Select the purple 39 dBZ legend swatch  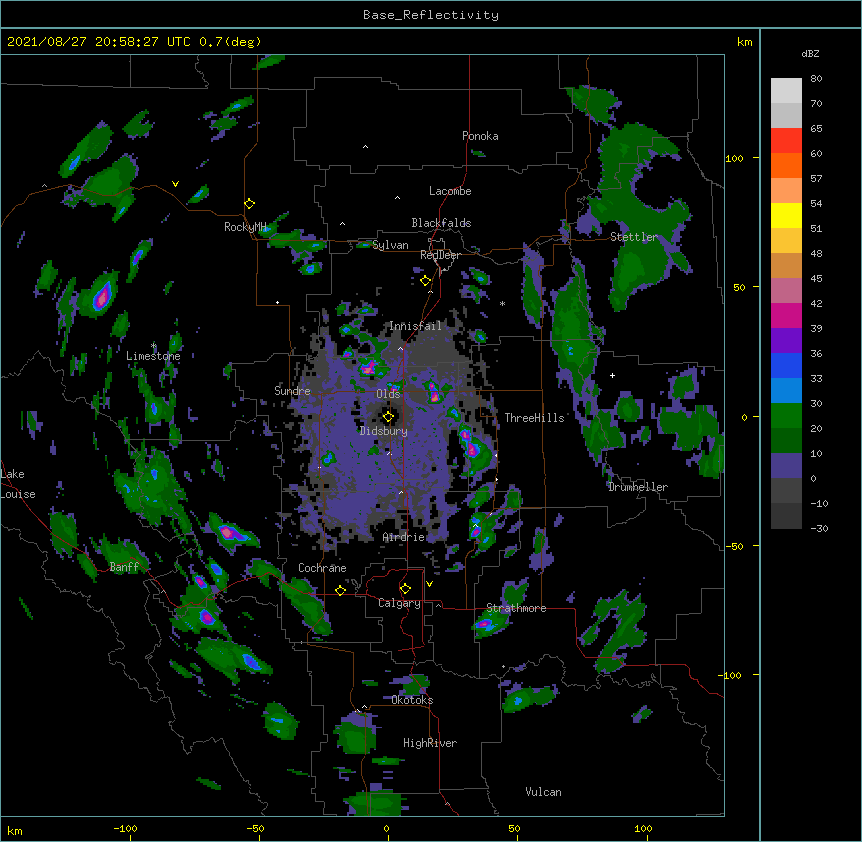[786, 341]
